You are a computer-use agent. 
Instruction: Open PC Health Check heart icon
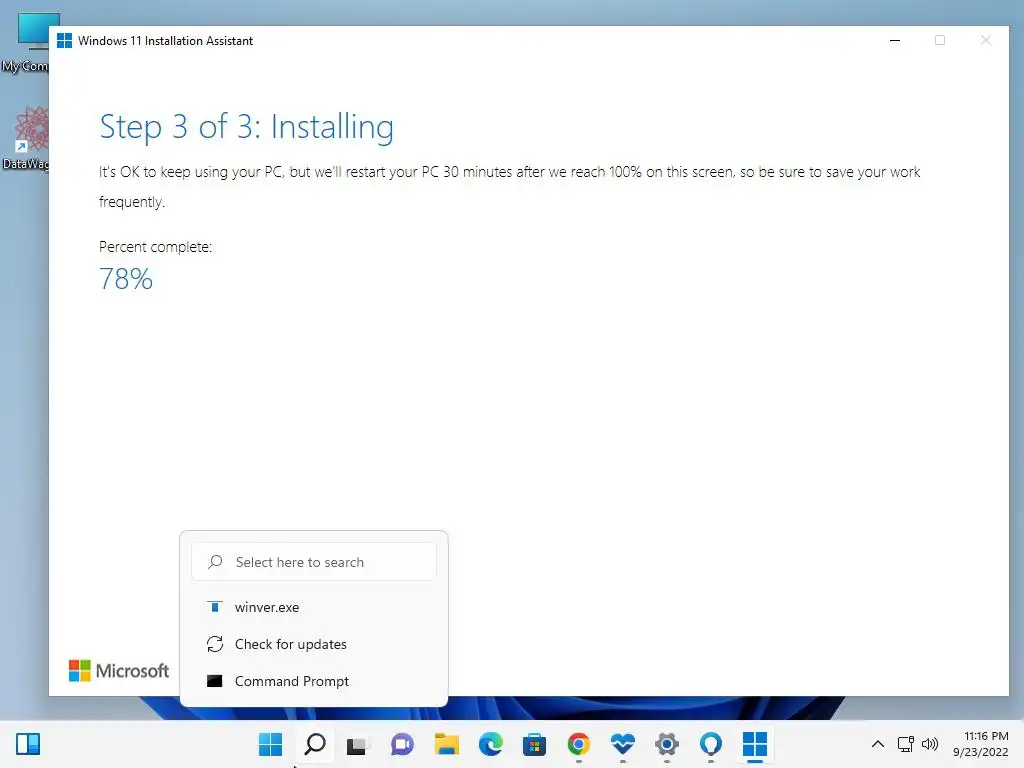click(x=622, y=744)
